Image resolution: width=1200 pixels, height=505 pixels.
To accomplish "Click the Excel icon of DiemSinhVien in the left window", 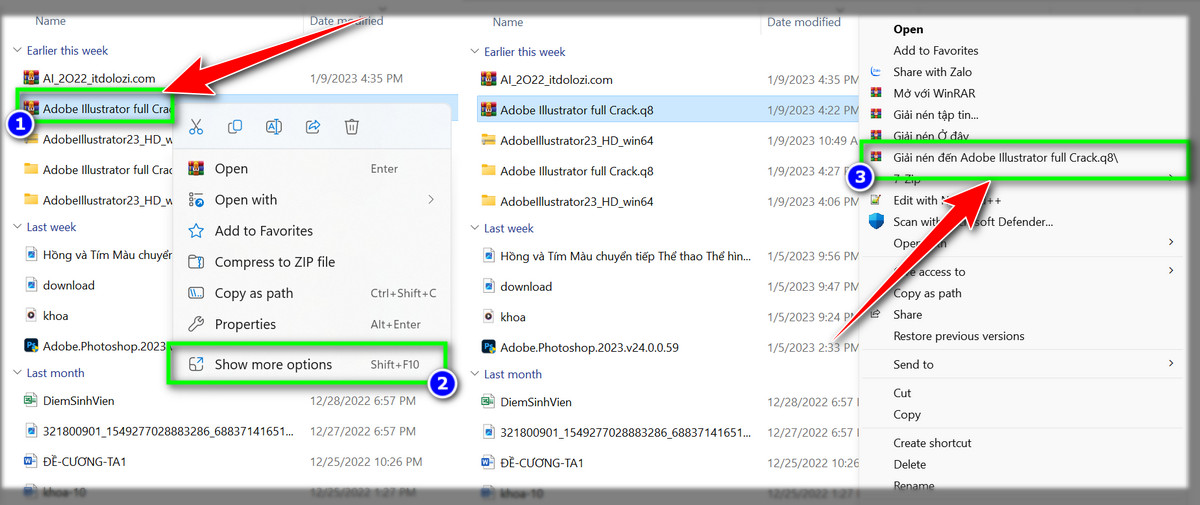I will [x=30, y=401].
